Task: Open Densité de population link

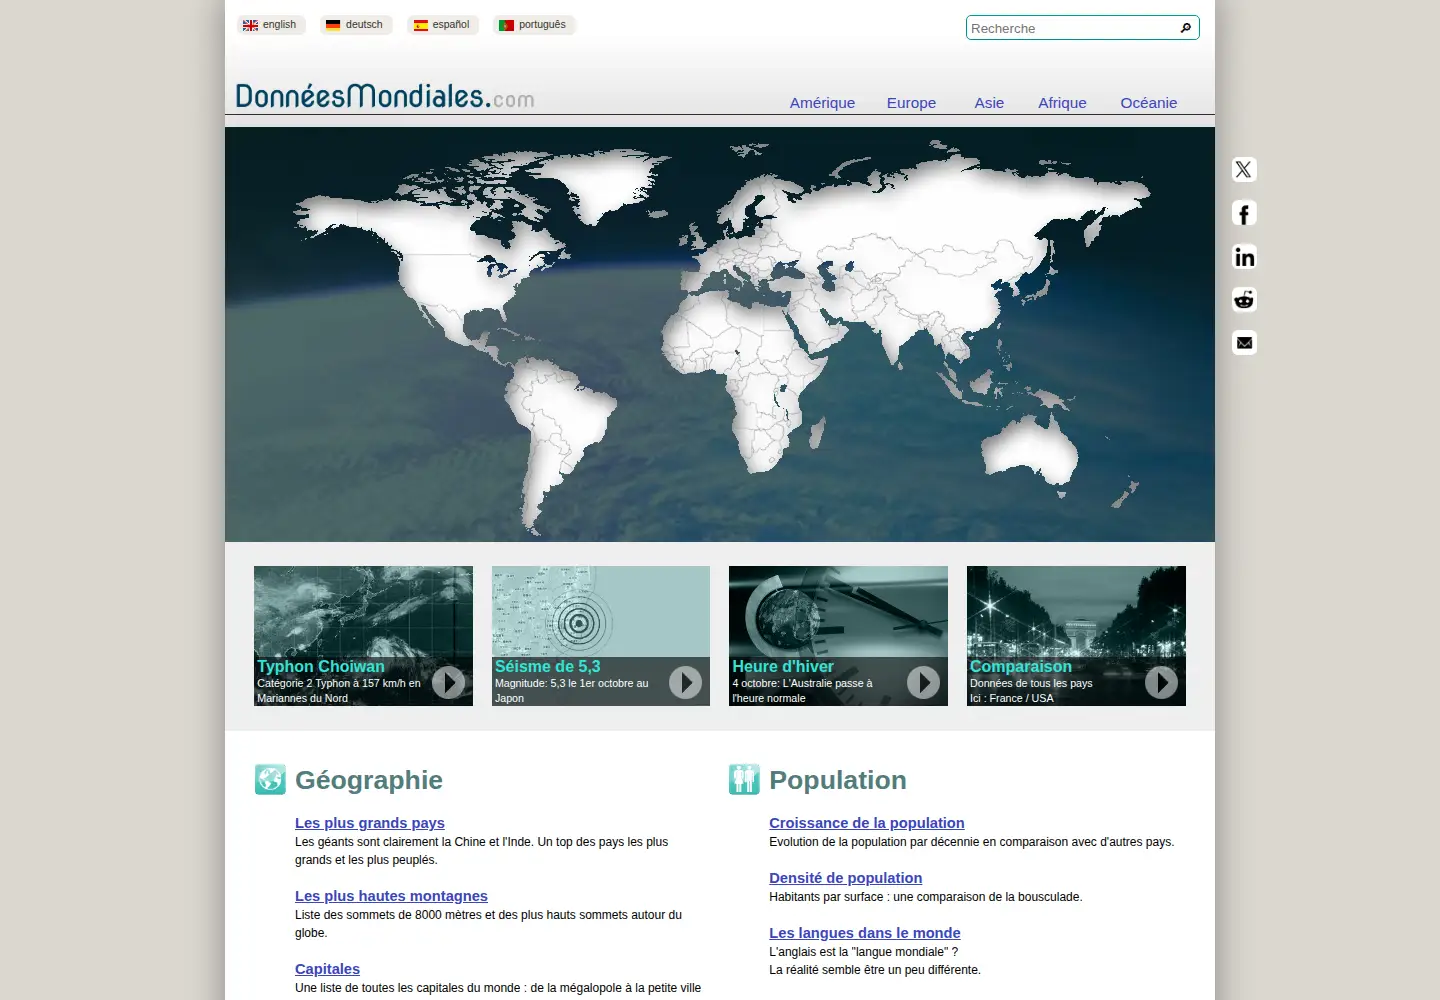Action: point(846,878)
